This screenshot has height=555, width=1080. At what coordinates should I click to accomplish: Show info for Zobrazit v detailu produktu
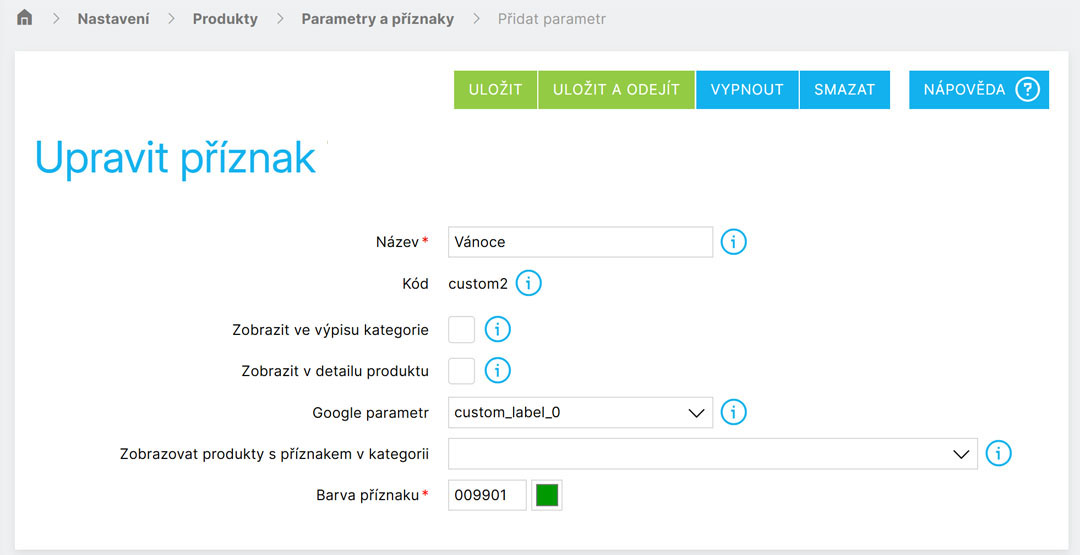click(498, 371)
